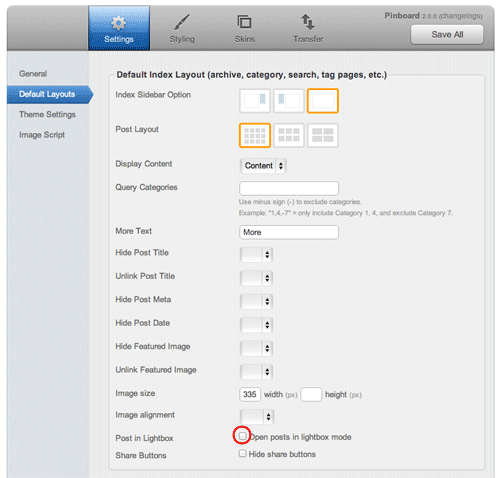Viewport: 500px width, 478px height.
Task: Choose the no-sidebar layout icon
Action: coord(323,101)
